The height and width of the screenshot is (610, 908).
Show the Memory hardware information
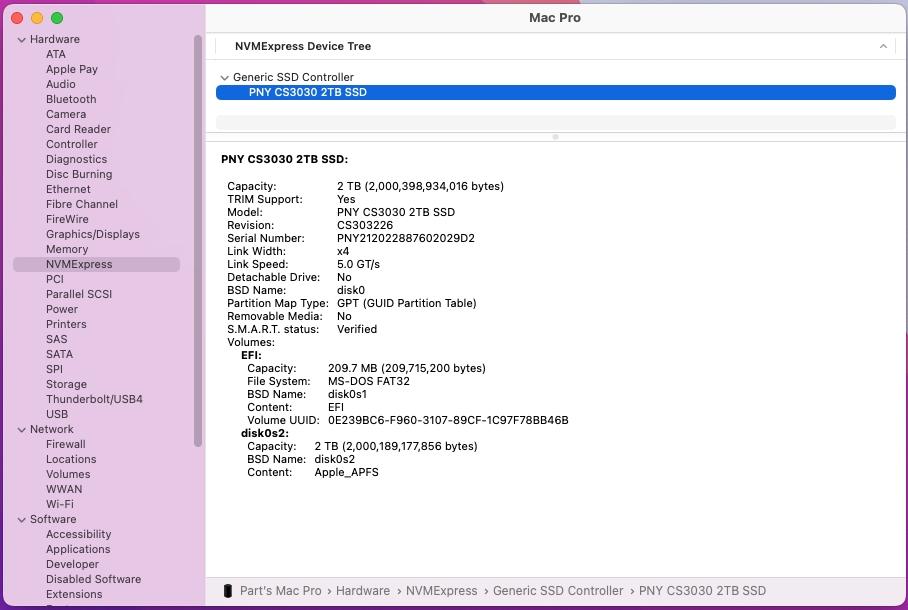pos(67,249)
